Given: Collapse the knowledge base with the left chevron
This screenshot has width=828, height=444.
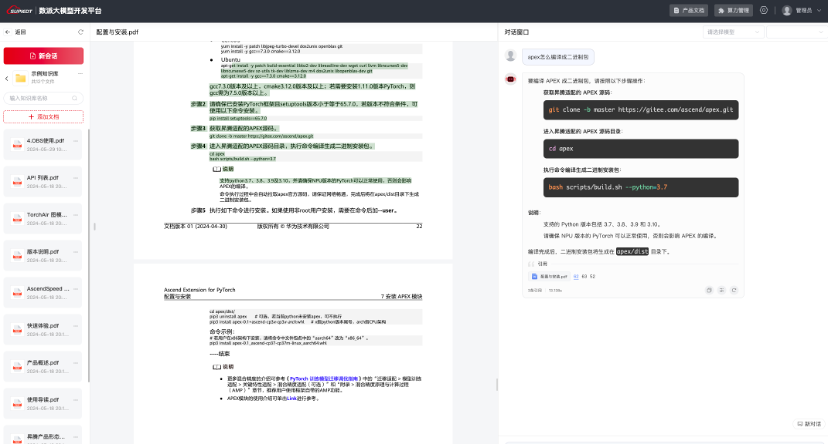Looking at the screenshot, I should click(x=7, y=78).
